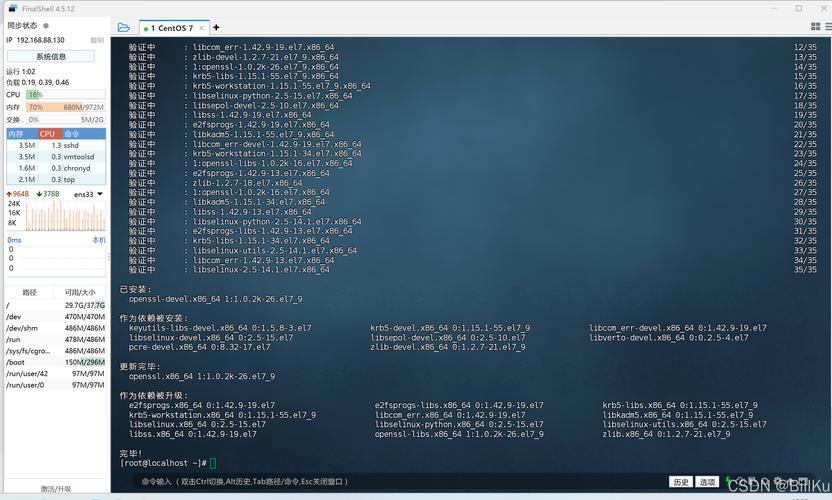Sort process list by 命令 column
The height and width of the screenshot is (500, 832).
click(x=72, y=133)
